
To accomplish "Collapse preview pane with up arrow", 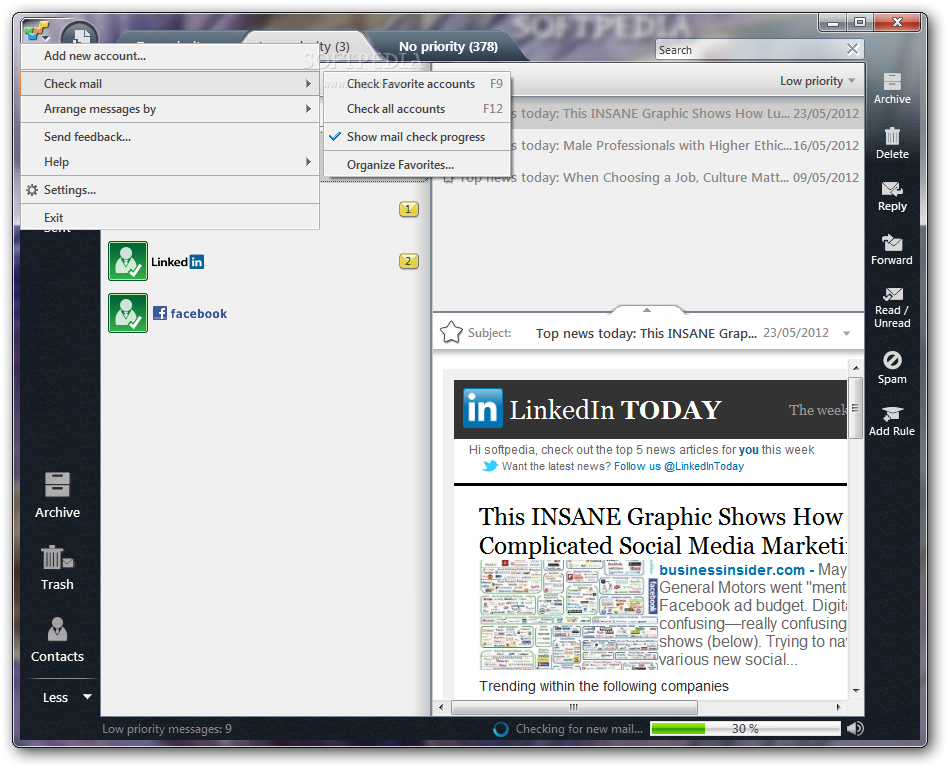I will (x=646, y=310).
